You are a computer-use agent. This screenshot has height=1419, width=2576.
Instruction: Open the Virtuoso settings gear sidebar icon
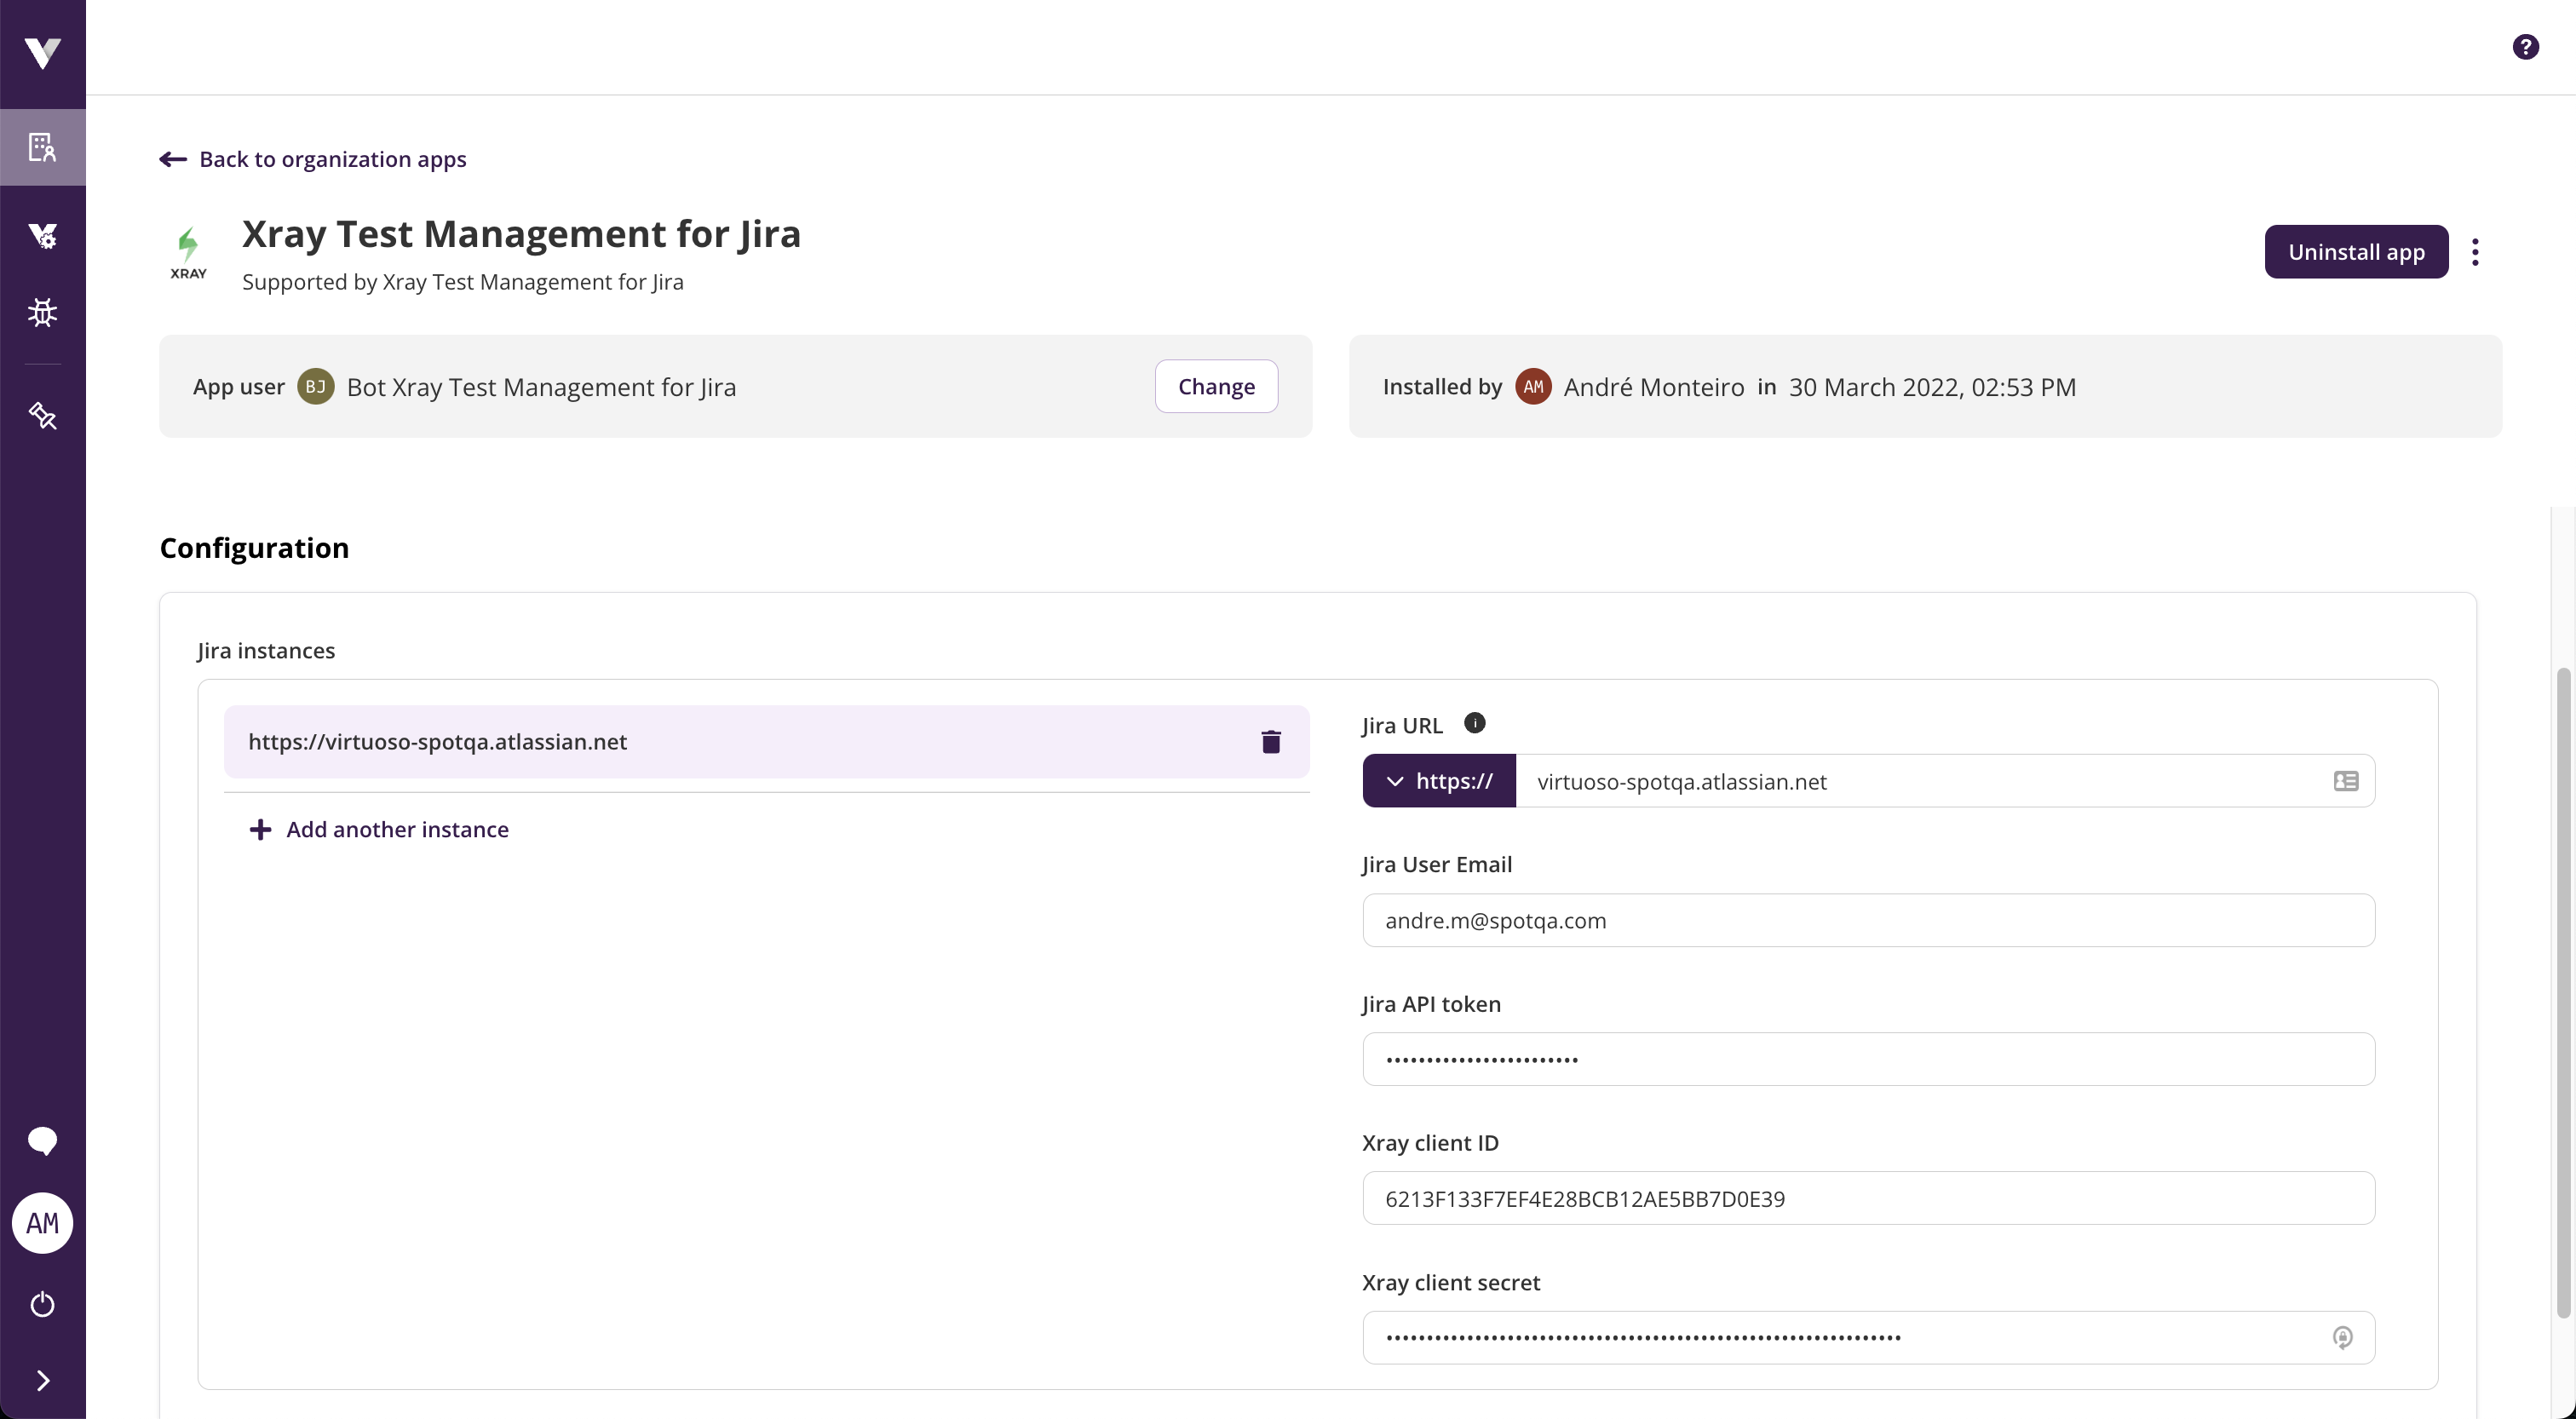[42, 235]
